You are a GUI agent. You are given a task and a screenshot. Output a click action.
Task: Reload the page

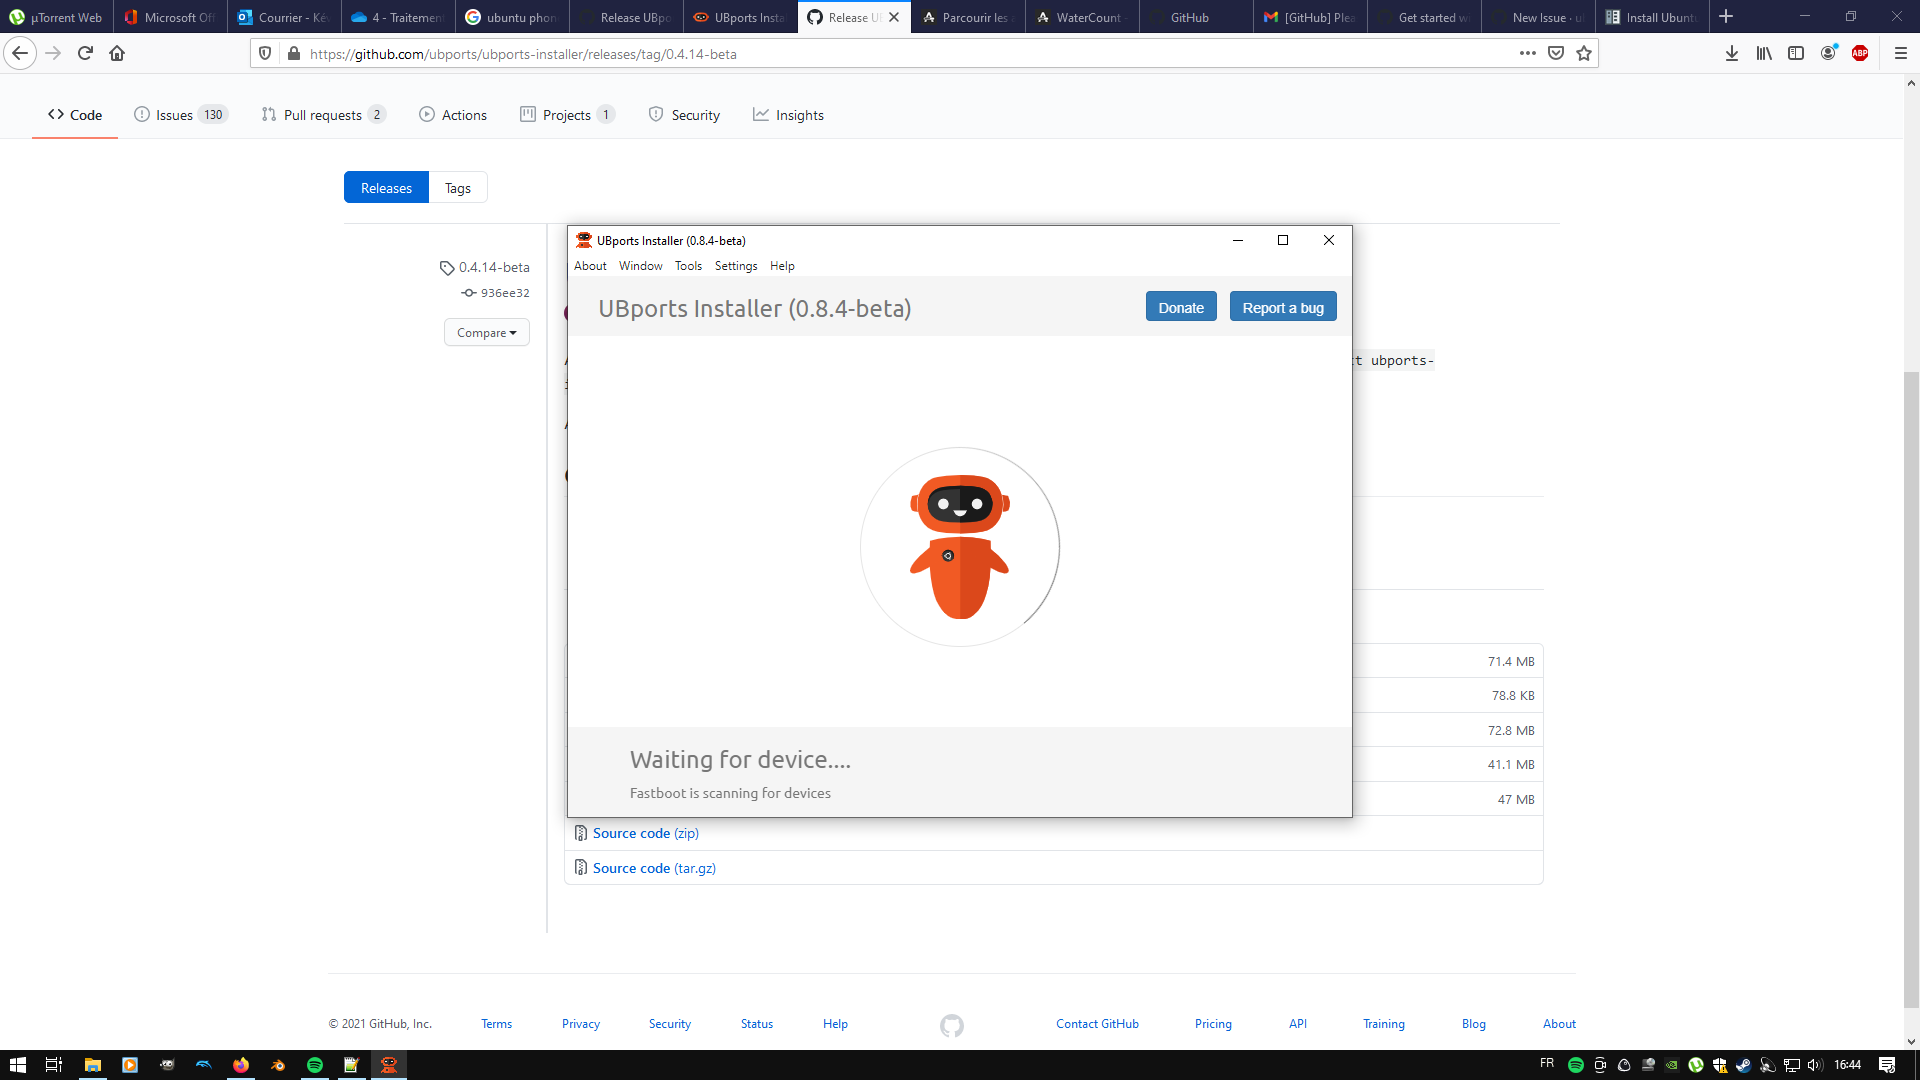coord(85,53)
